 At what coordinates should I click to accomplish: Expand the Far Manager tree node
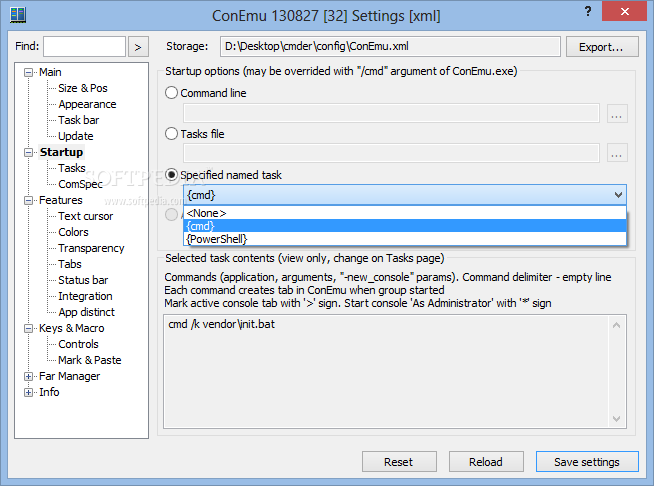click(x=28, y=377)
